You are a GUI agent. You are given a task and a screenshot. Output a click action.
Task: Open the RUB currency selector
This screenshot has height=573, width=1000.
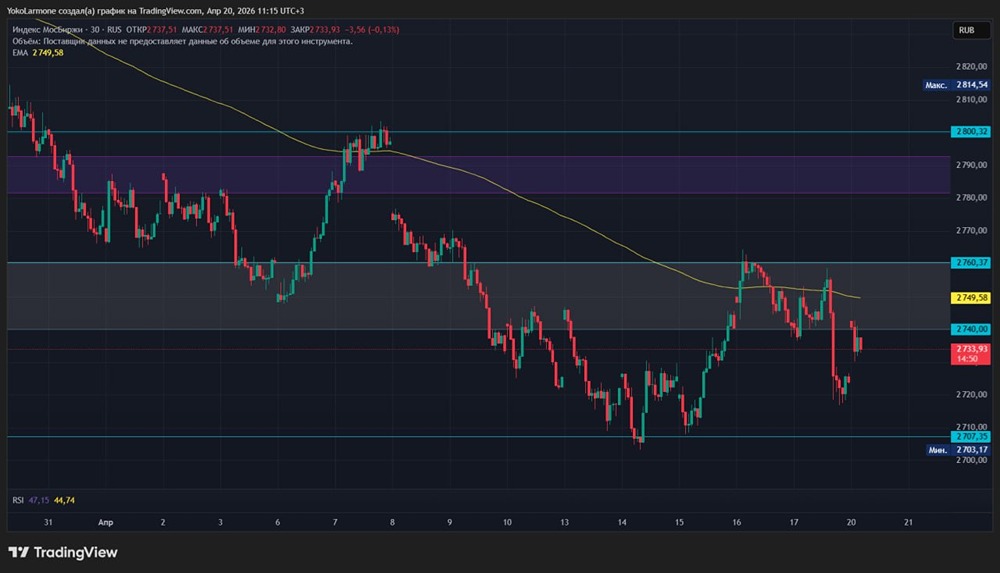[x=971, y=30]
